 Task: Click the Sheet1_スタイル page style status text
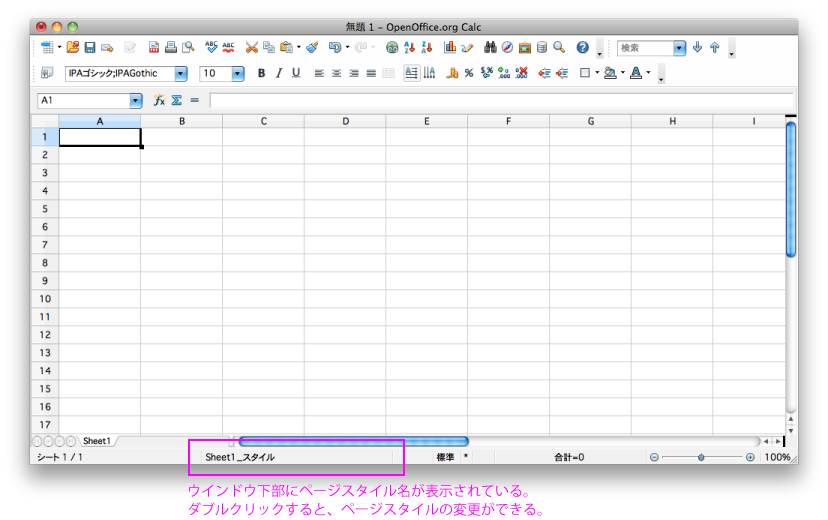(x=240, y=457)
